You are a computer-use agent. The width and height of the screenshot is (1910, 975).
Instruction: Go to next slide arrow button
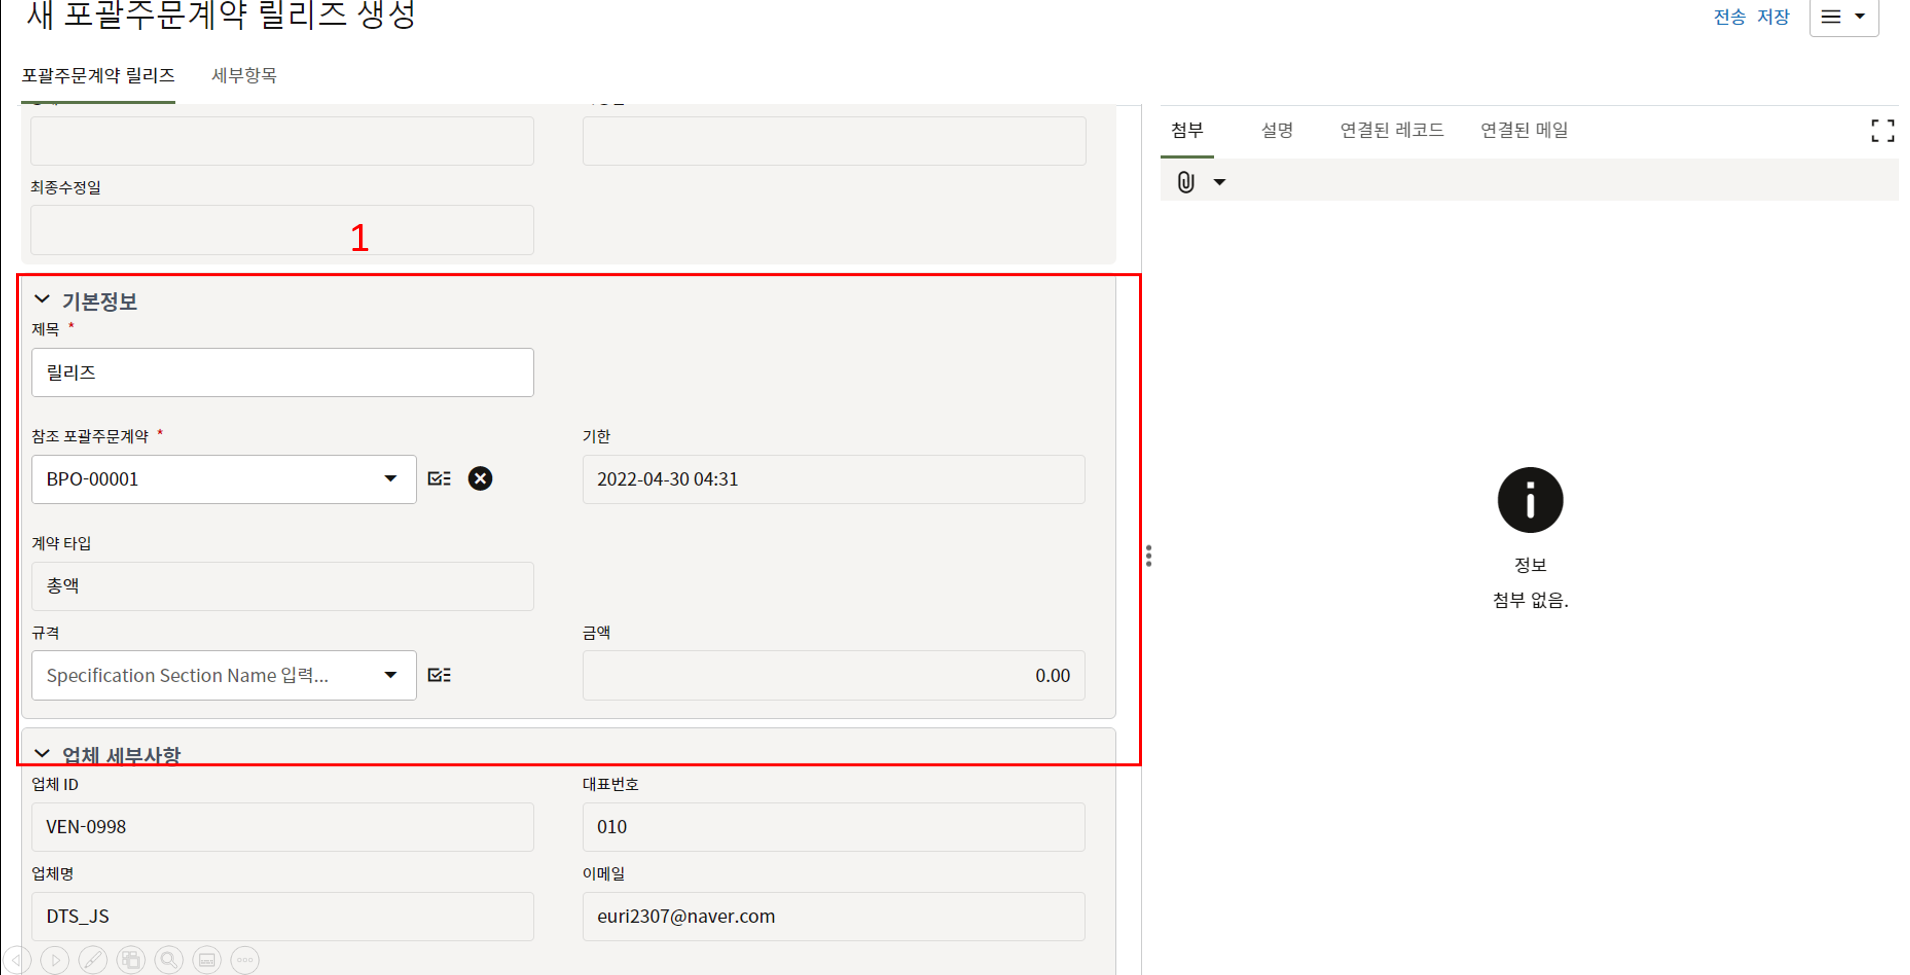(55, 960)
